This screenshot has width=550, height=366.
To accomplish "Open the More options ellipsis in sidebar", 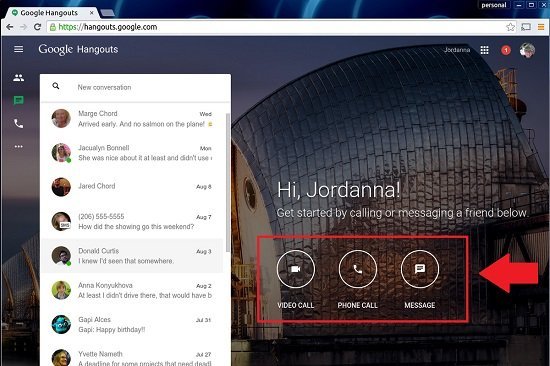I will pos(19,146).
